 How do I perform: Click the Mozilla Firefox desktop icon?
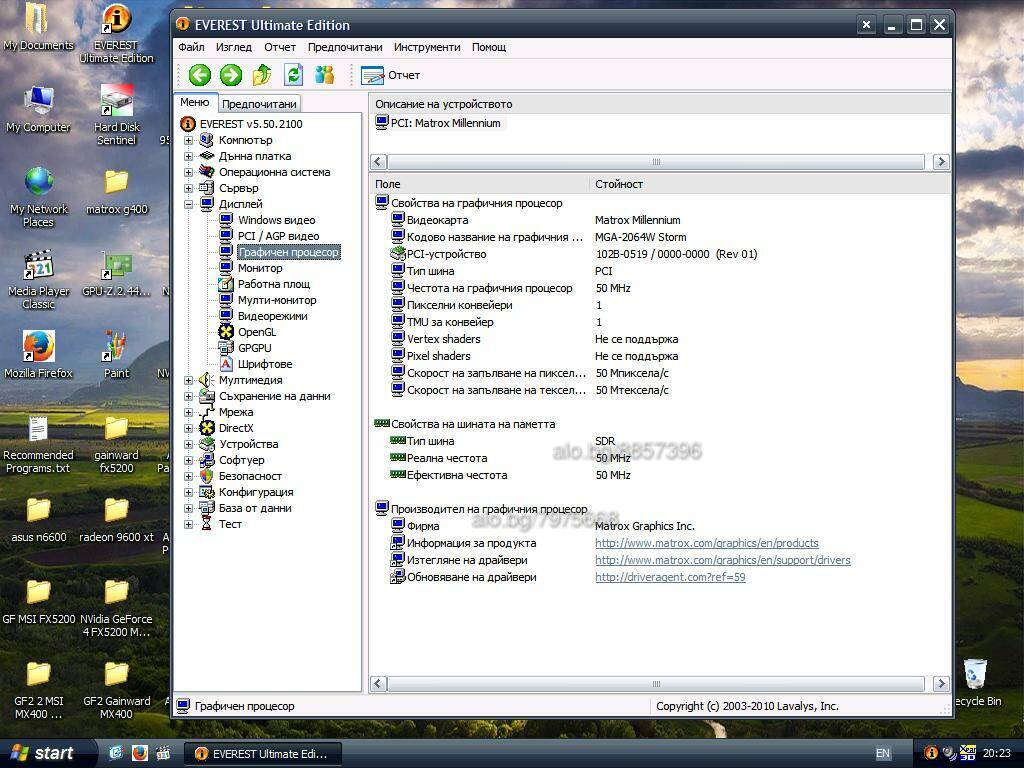click(x=39, y=355)
